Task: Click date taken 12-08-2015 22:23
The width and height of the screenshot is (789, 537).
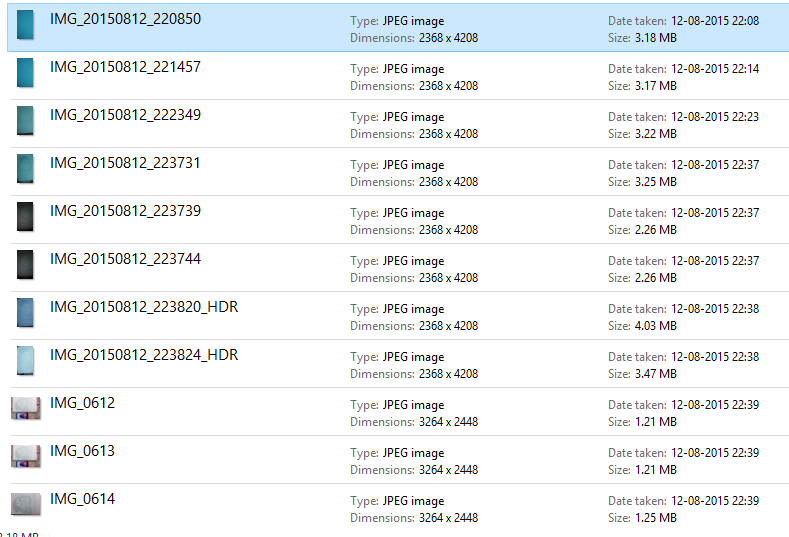Action: [x=715, y=117]
